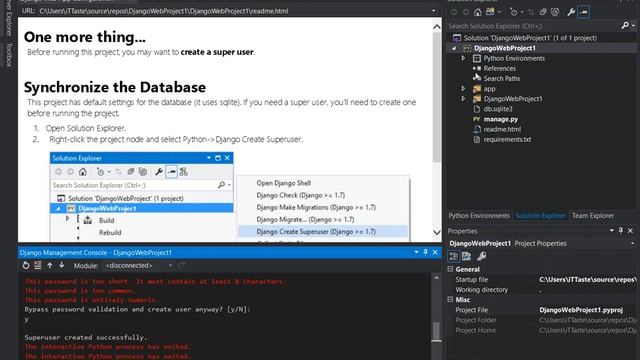Pin the Properties panel
The image size is (640, 360).
tap(621, 231)
